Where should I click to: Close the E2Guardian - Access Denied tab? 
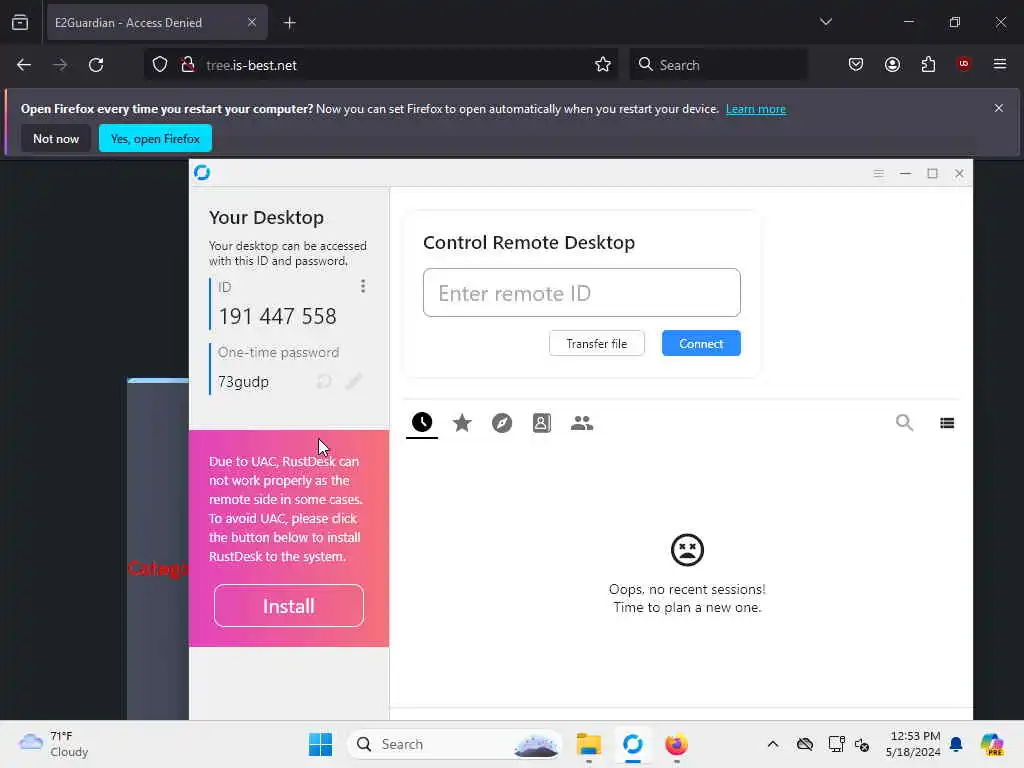click(252, 23)
